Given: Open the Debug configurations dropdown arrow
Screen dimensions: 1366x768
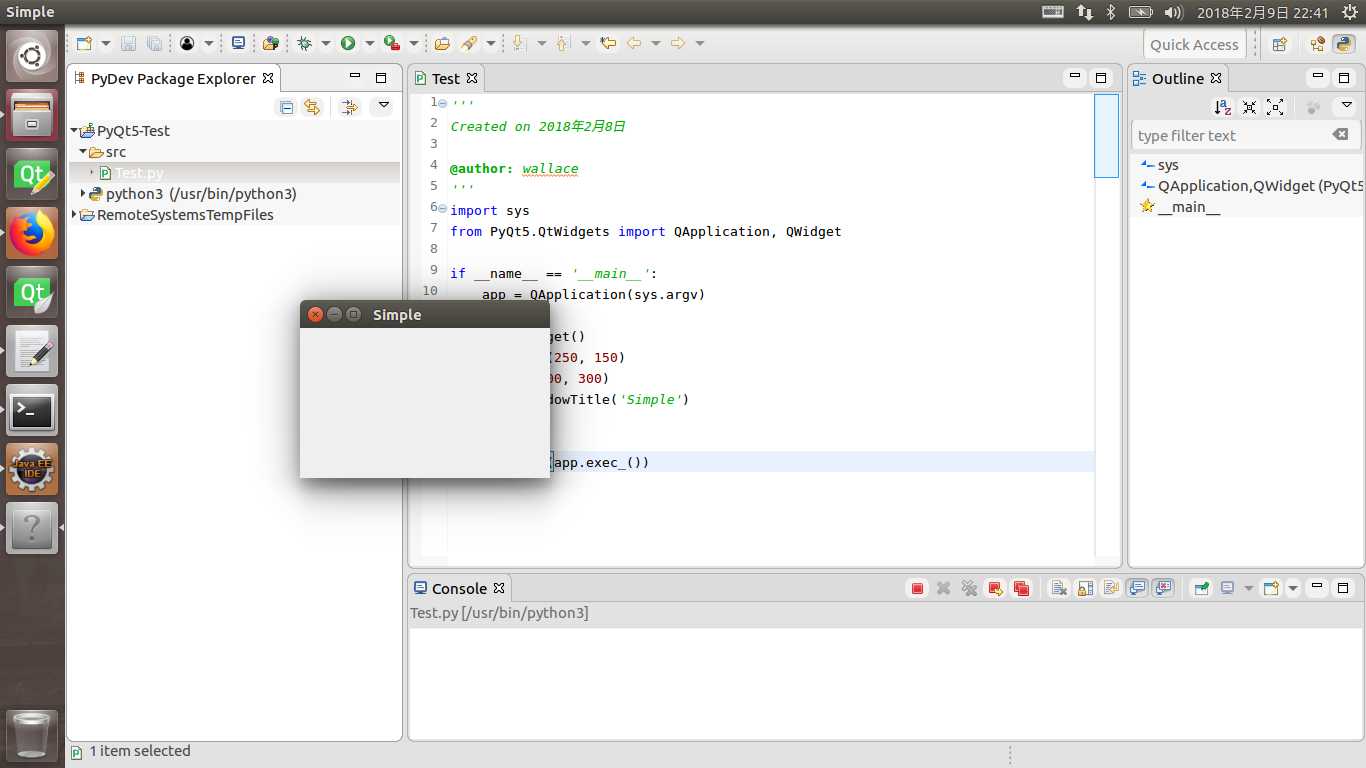Looking at the screenshot, I should point(325,43).
